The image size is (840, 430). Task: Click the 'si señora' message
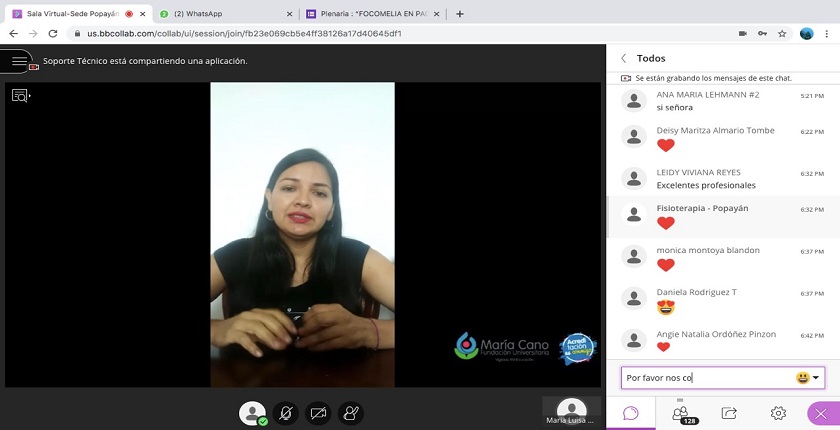click(x=674, y=108)
